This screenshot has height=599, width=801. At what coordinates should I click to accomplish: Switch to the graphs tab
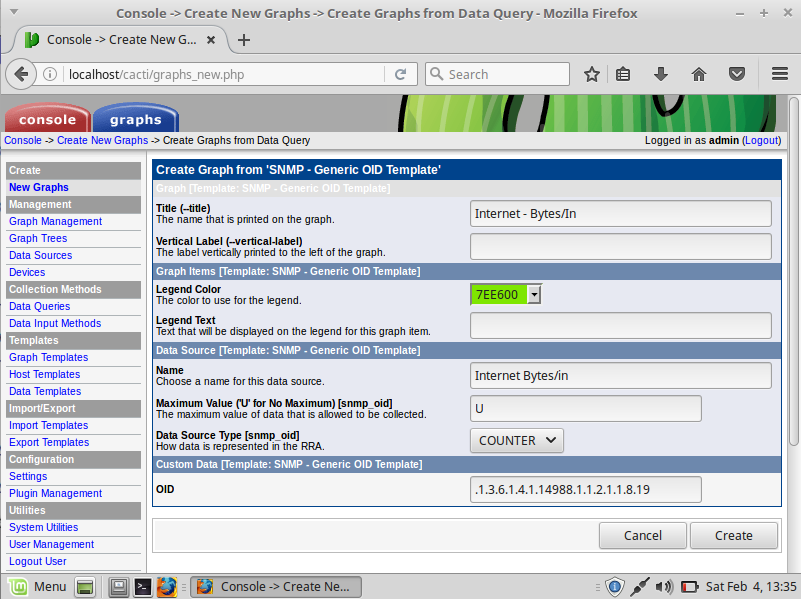click(x=135, y=119)
